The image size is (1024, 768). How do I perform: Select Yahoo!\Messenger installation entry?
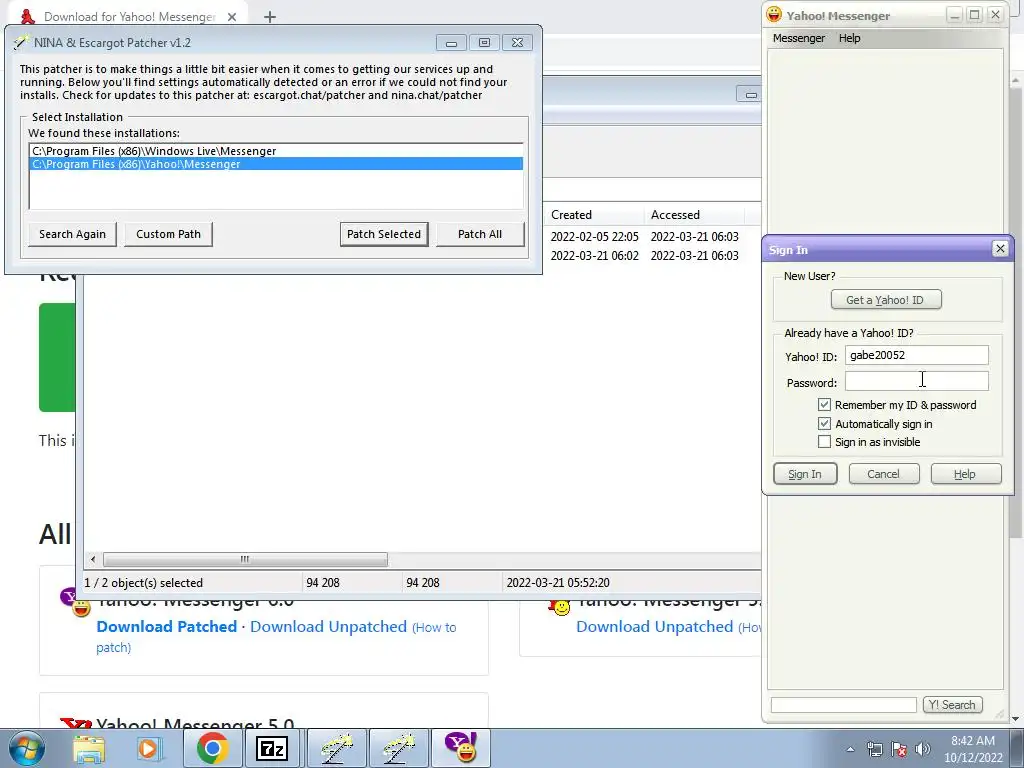pyautogui.click(x=276, y=164)
